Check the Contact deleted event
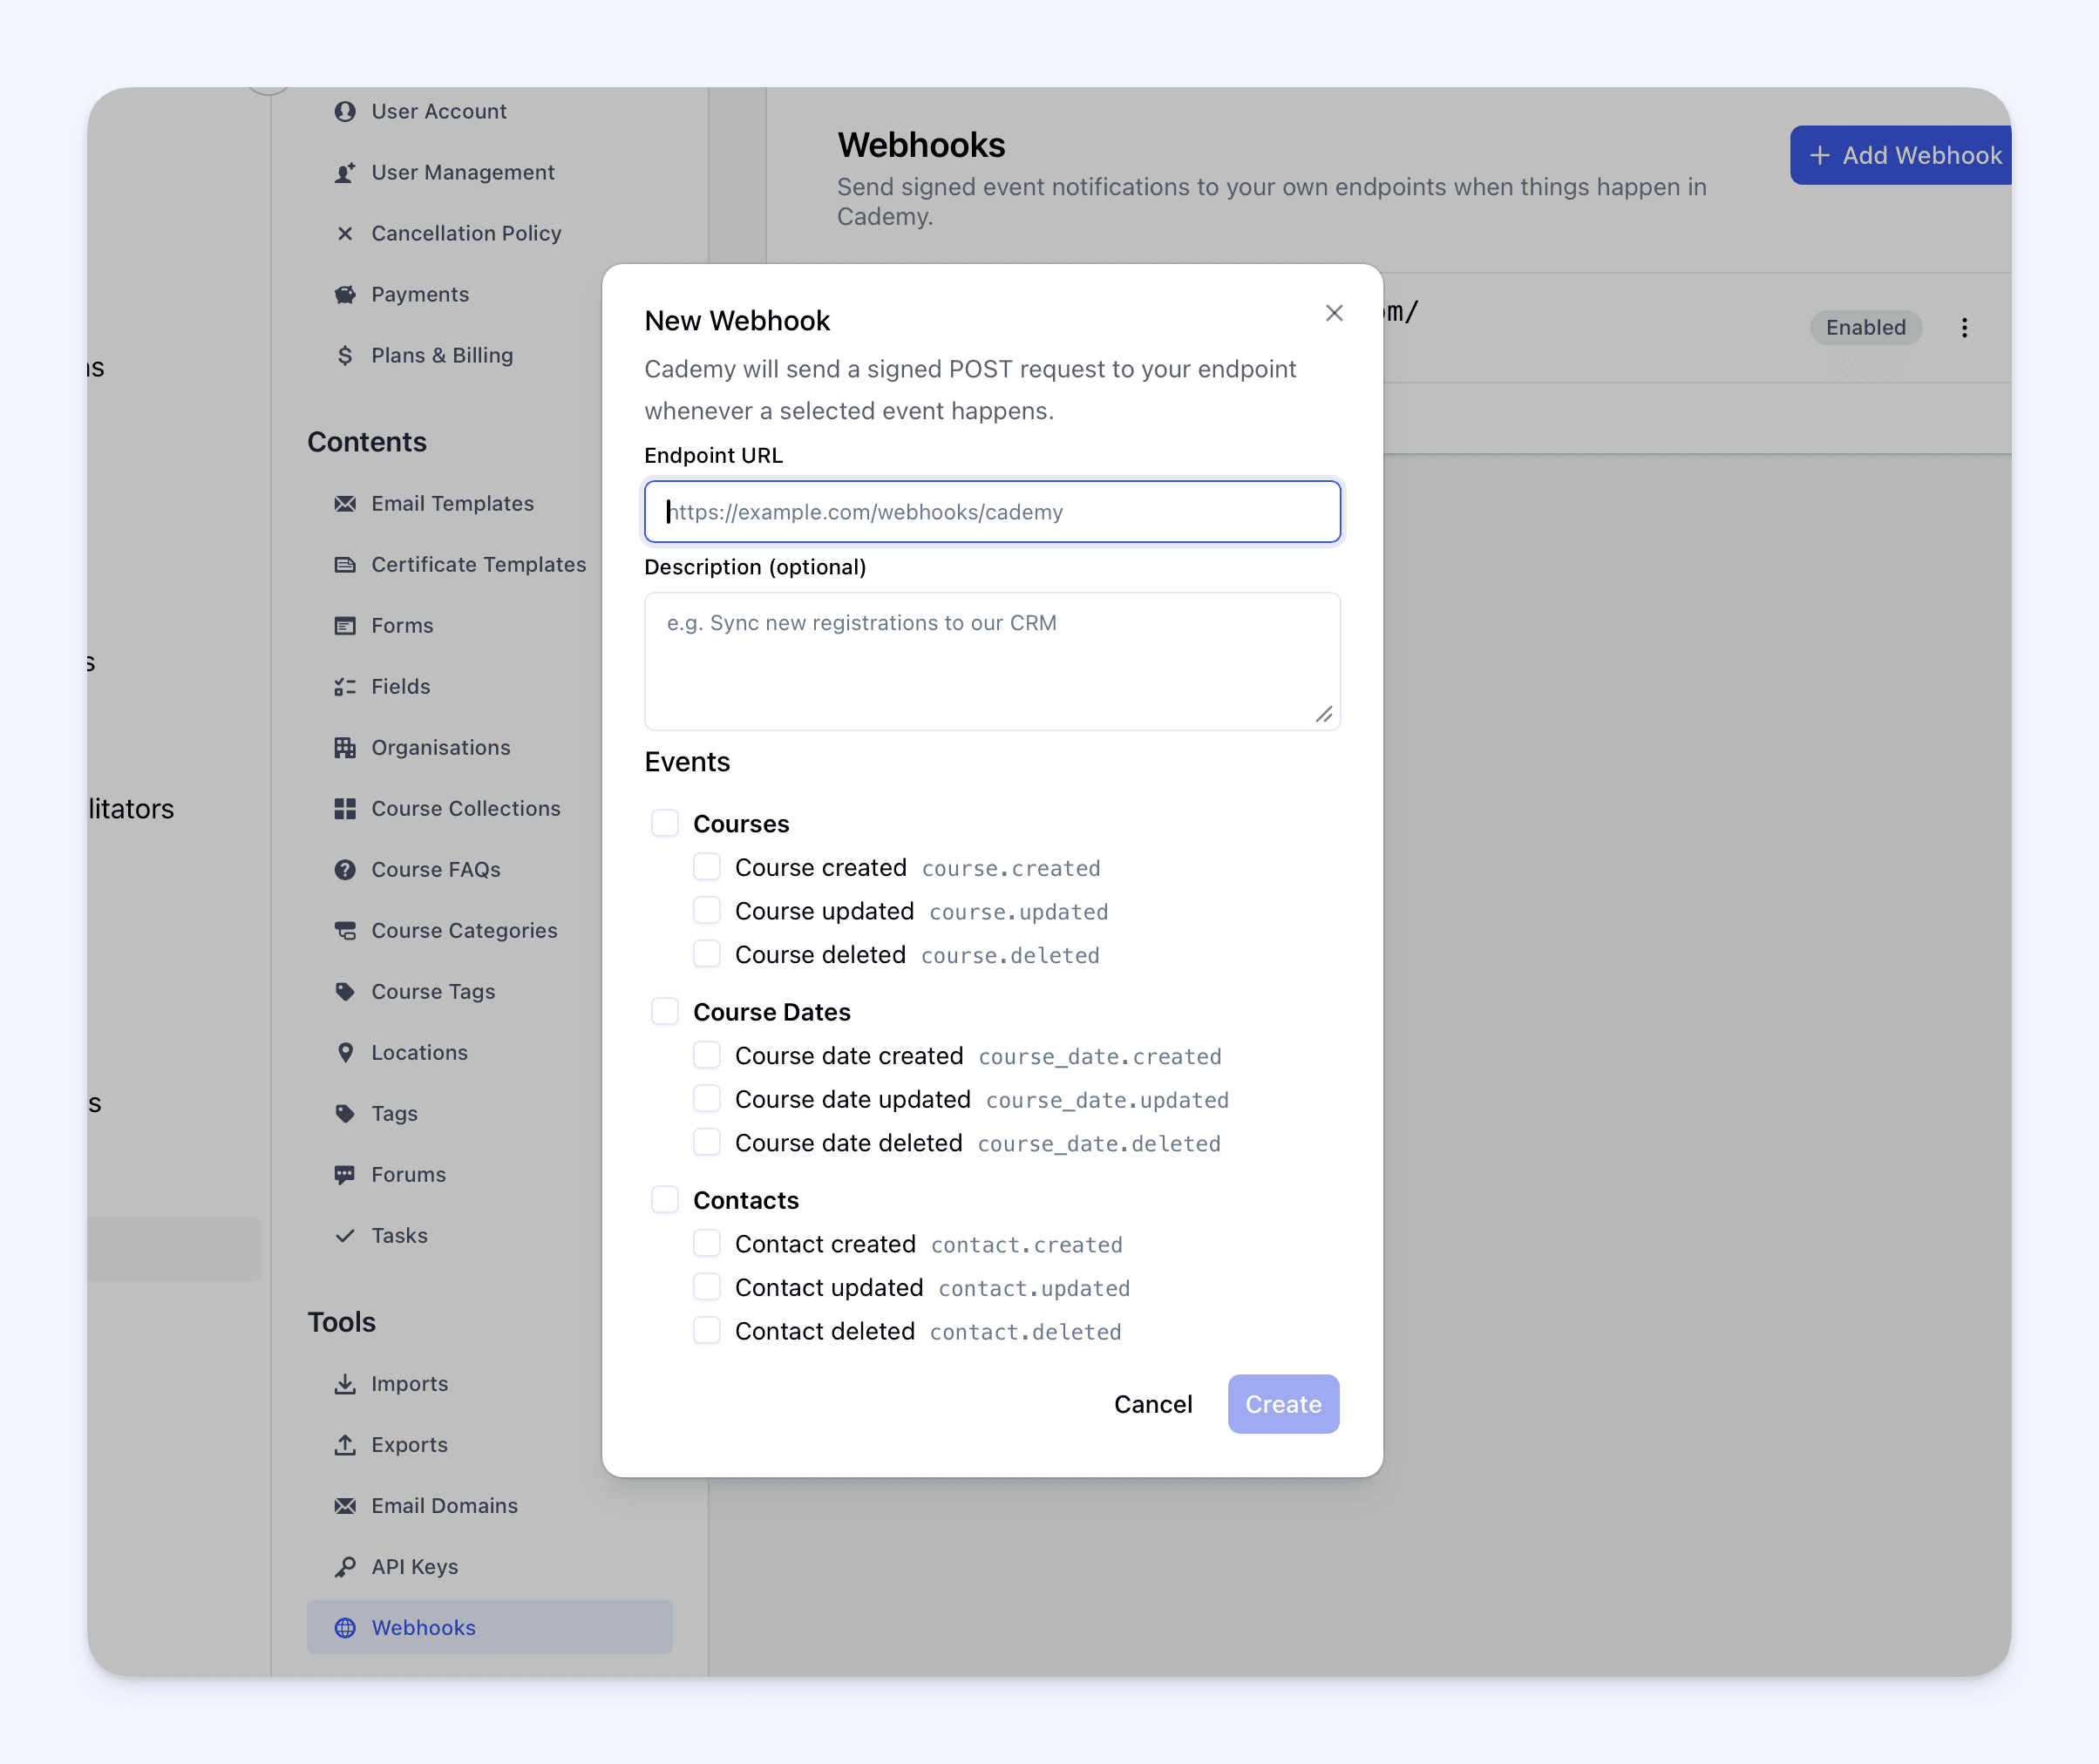This screenshot has width=2099, height=1764. tap(707, 1330)
